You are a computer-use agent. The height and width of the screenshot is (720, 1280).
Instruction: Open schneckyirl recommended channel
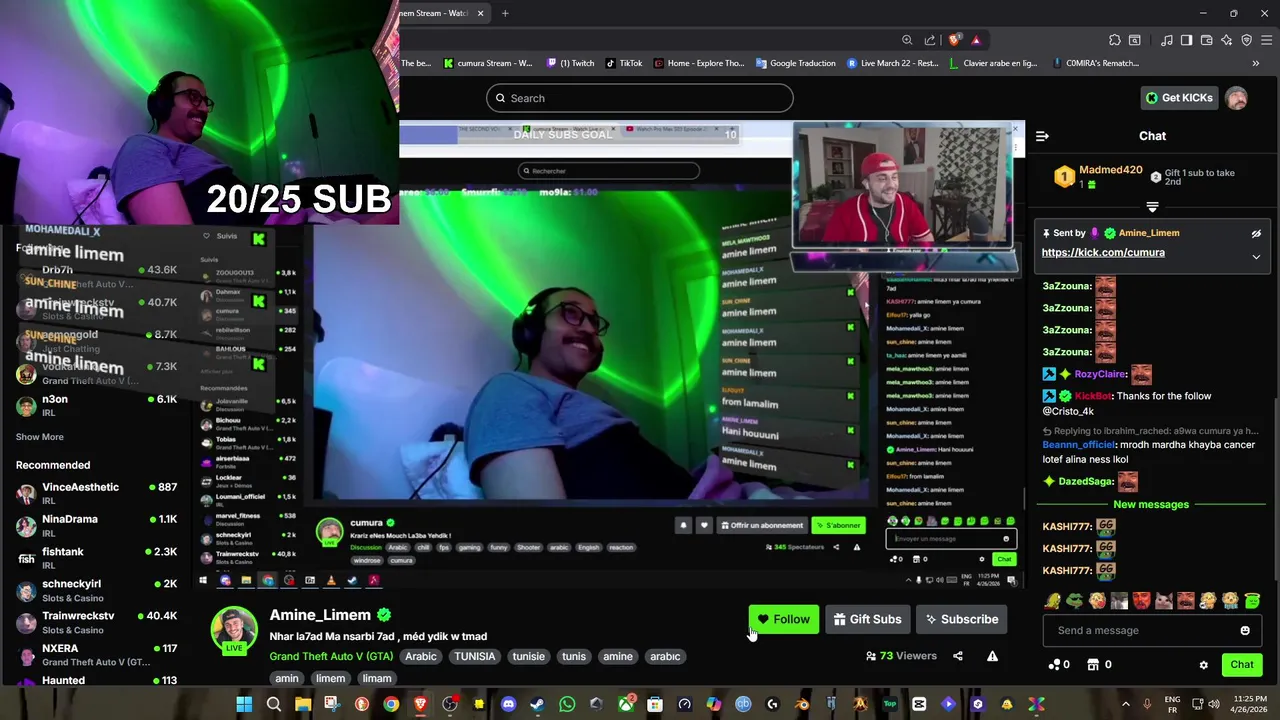(97, 590)
